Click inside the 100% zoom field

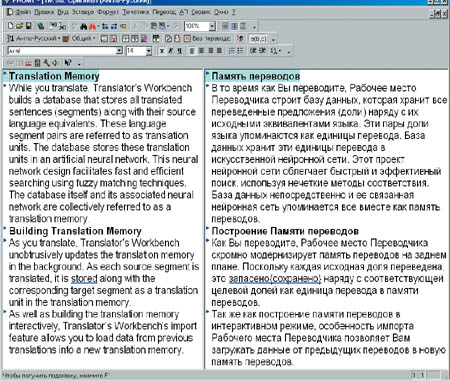pyautogui.click(x=196, y=26)
